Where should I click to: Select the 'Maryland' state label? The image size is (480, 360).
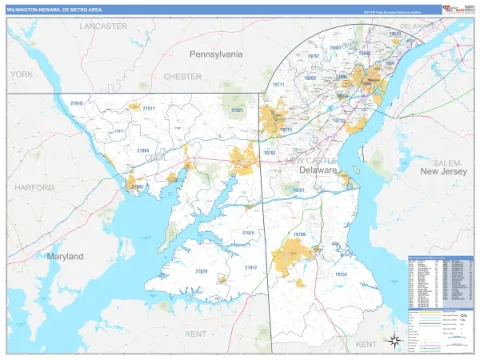click(65, 256)
